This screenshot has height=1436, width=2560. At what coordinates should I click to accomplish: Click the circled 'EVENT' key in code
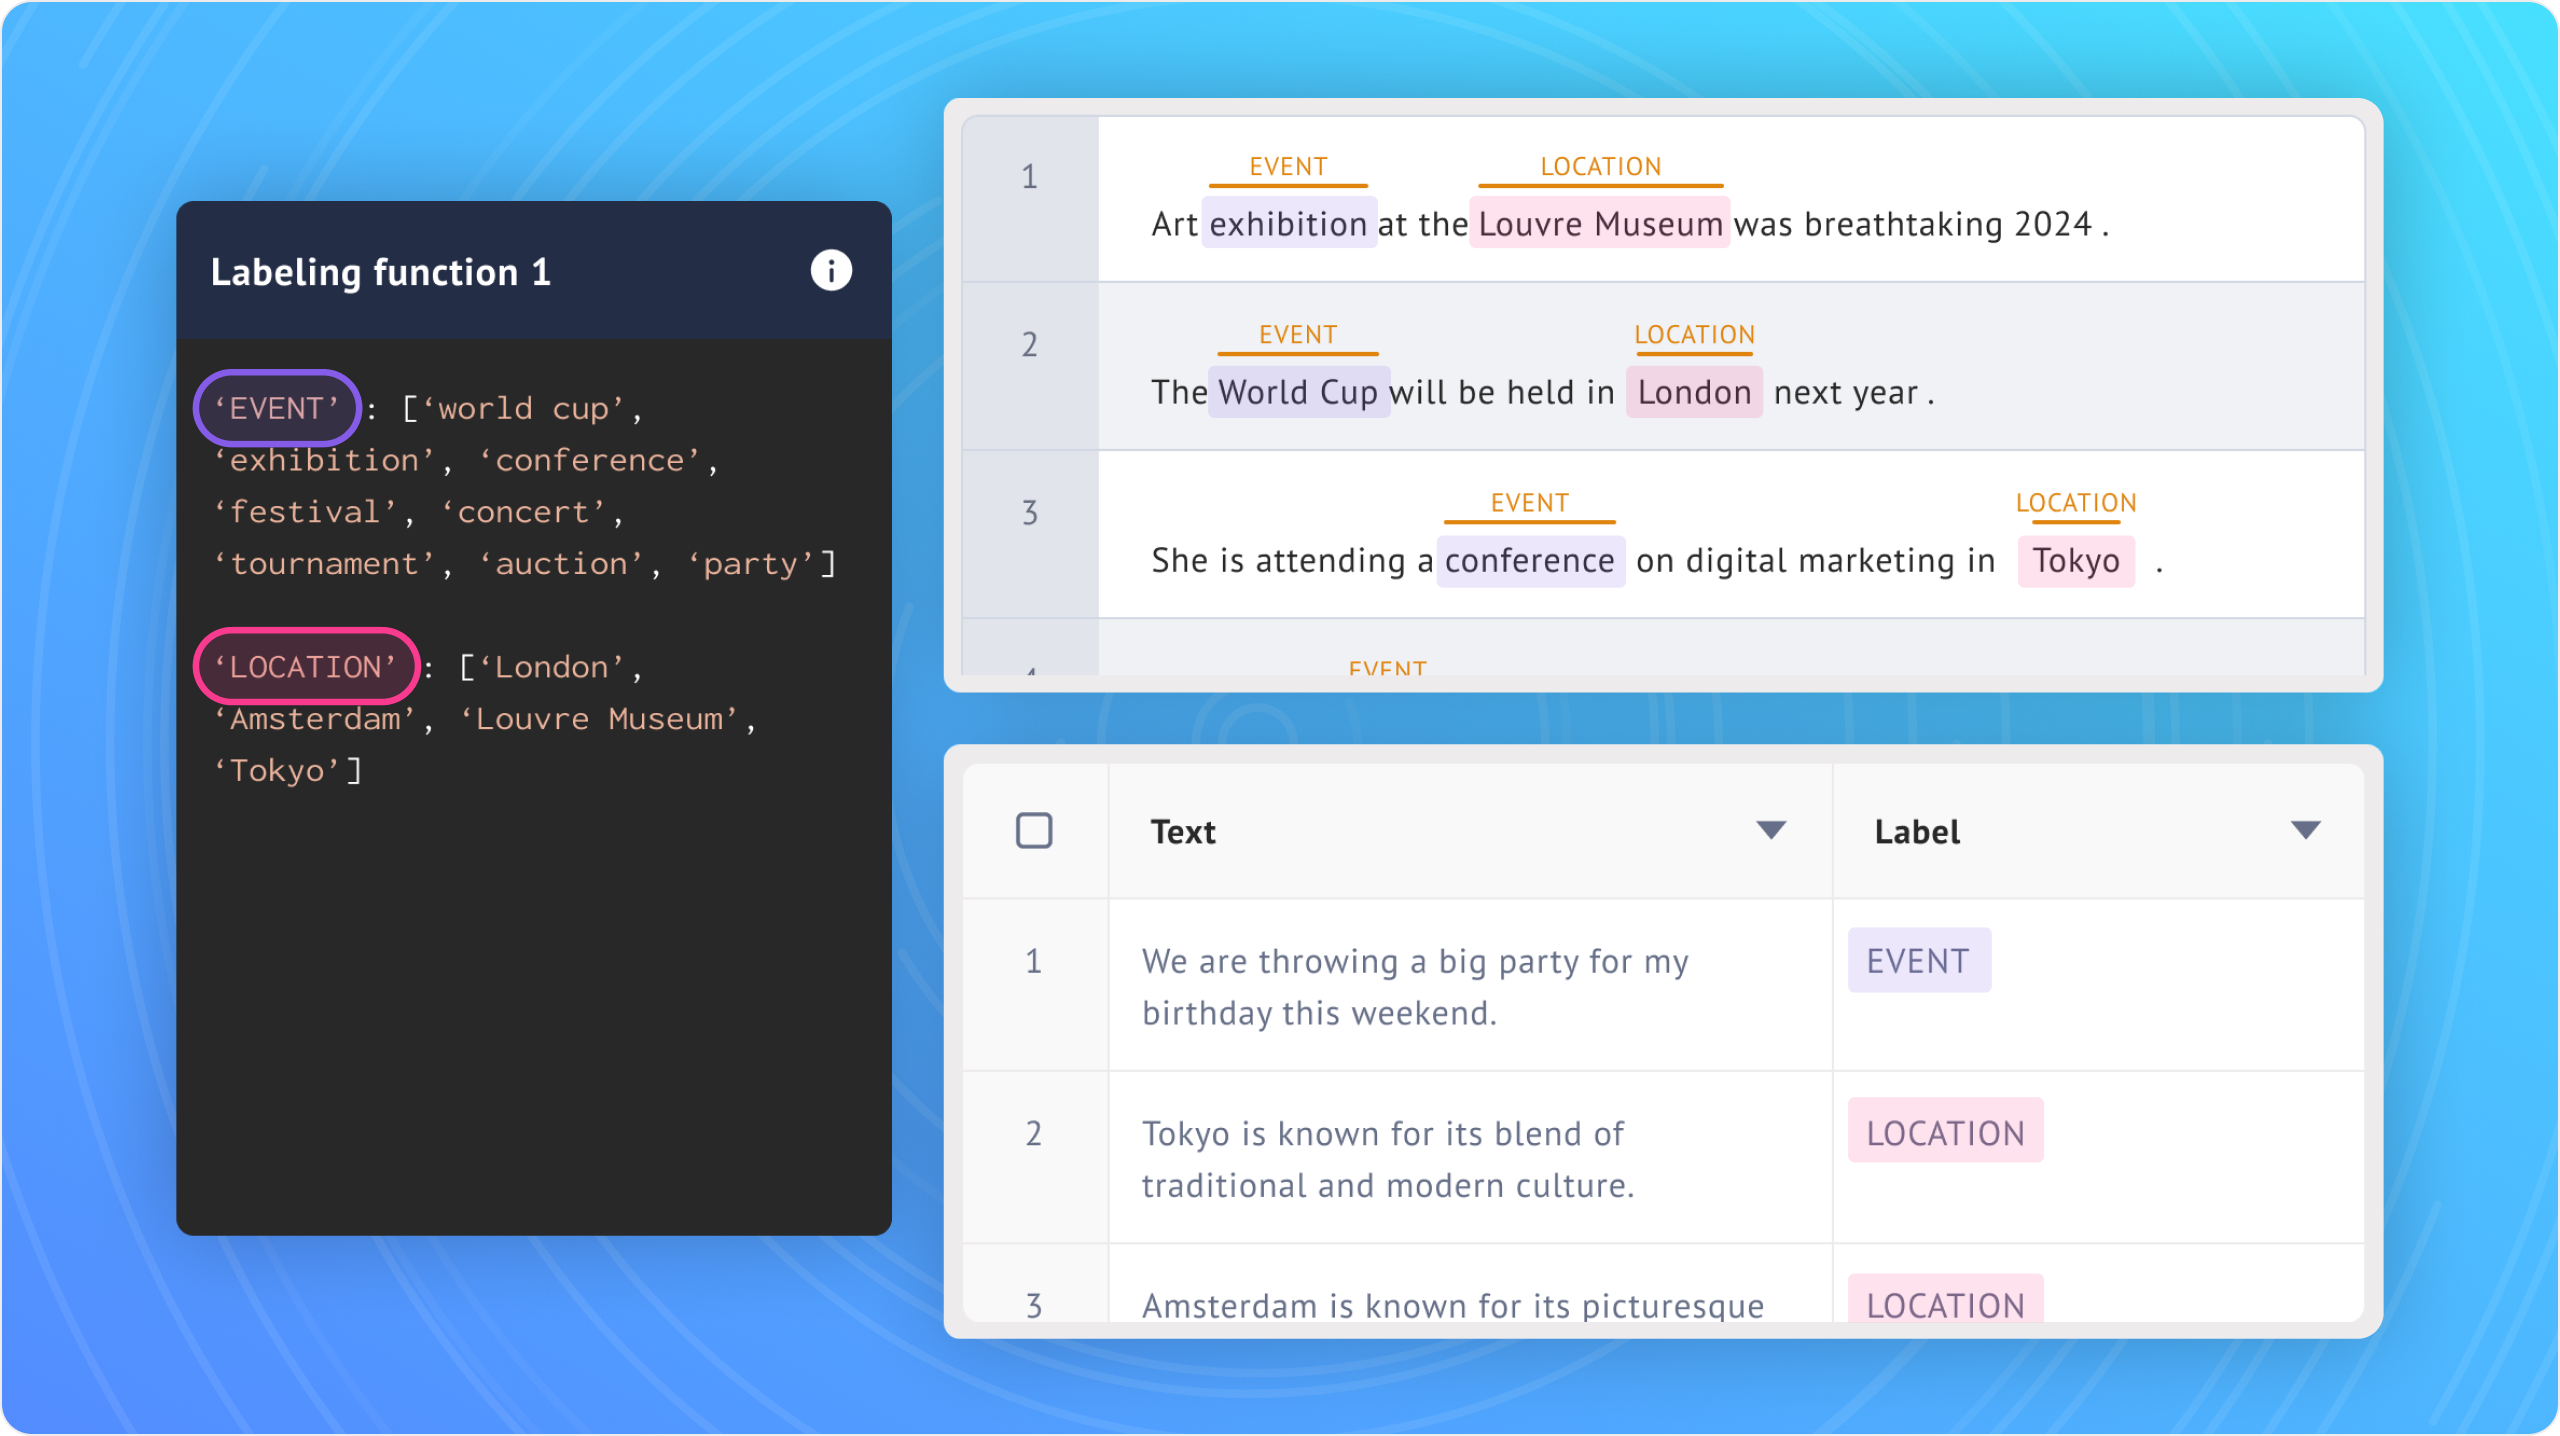click(x=277, y=408)
